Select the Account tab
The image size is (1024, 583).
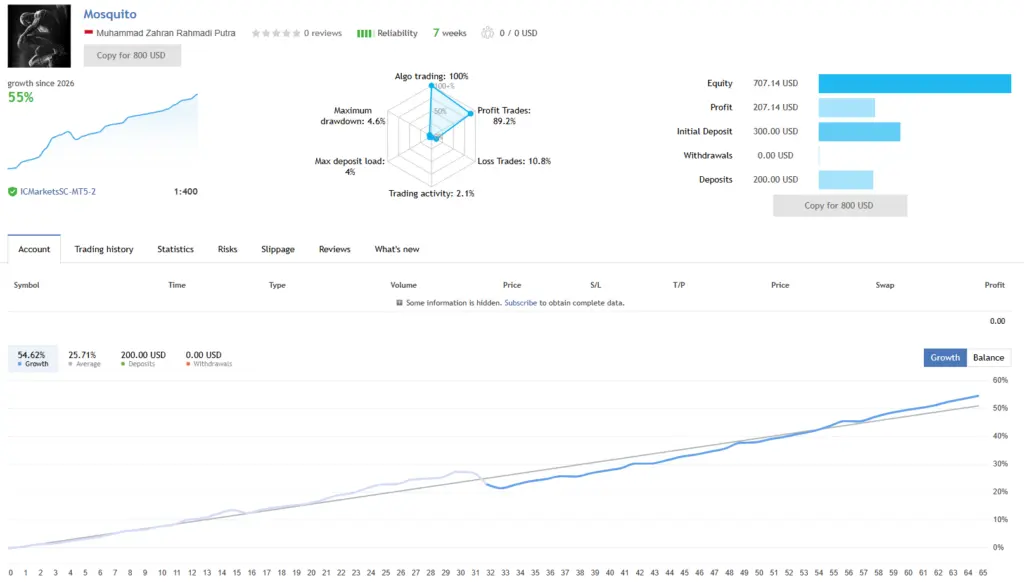[x=34, y=249]
